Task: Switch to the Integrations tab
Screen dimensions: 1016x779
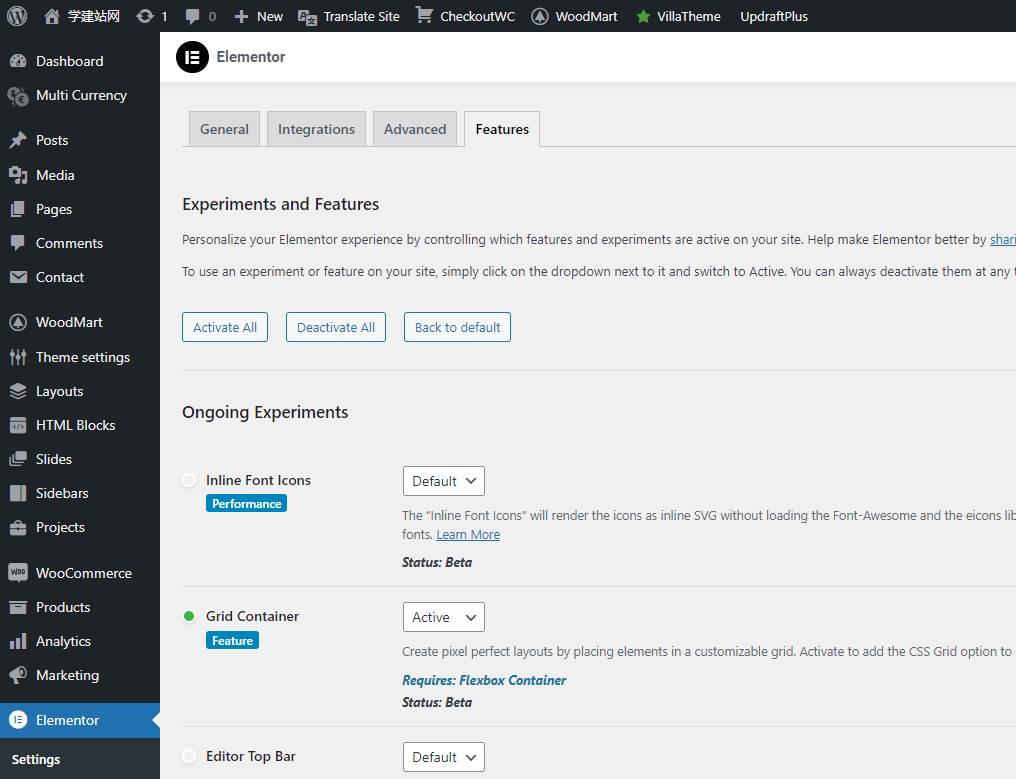Action: coord(316,129)
